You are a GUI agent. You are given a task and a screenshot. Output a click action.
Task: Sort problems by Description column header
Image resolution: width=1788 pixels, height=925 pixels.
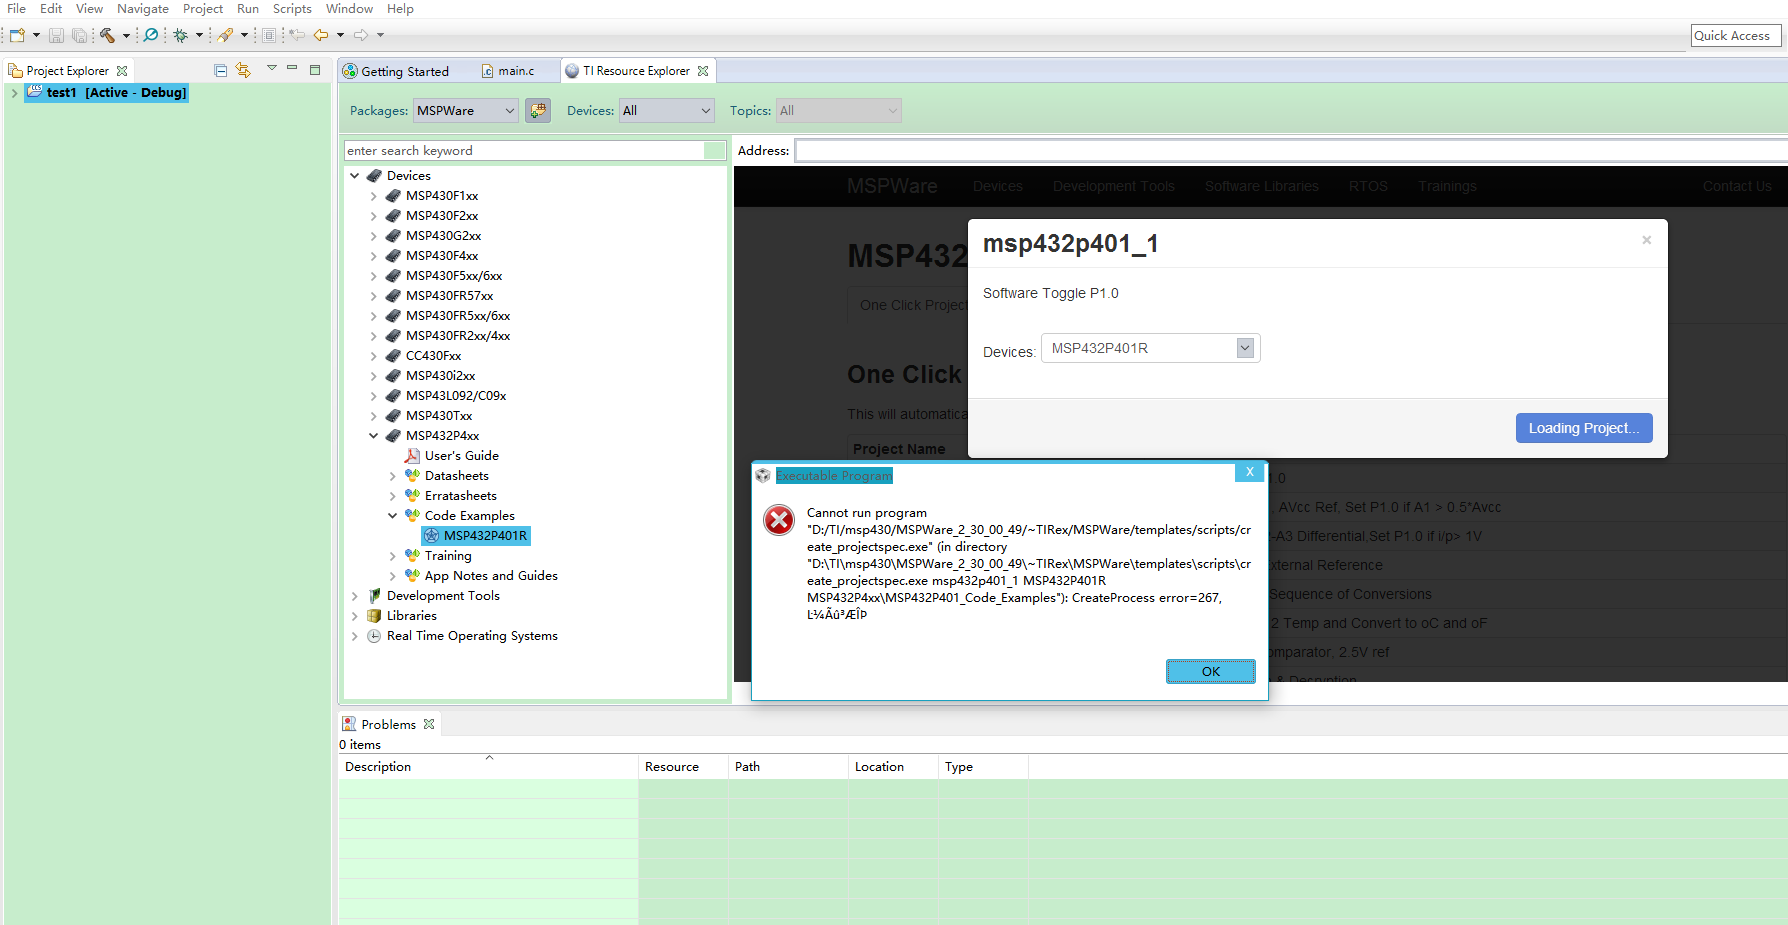(x=488, y=767)
